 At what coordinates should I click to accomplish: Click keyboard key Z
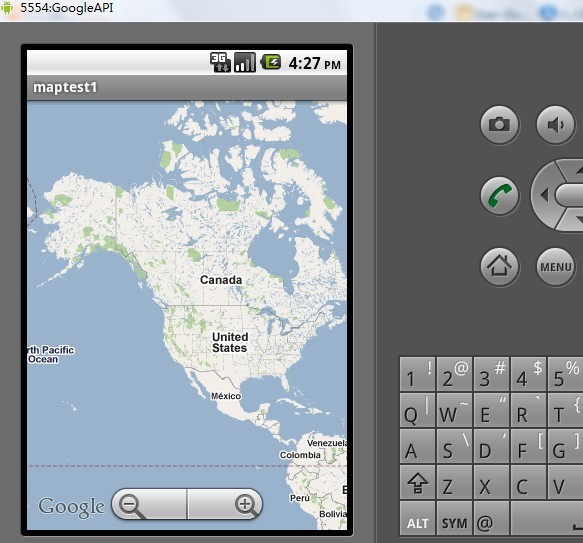(454, 482)
